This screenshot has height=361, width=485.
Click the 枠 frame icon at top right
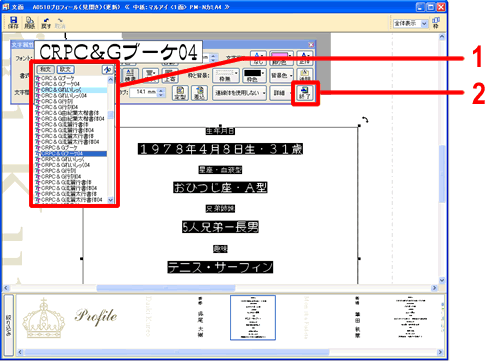[x=436, y=23]
